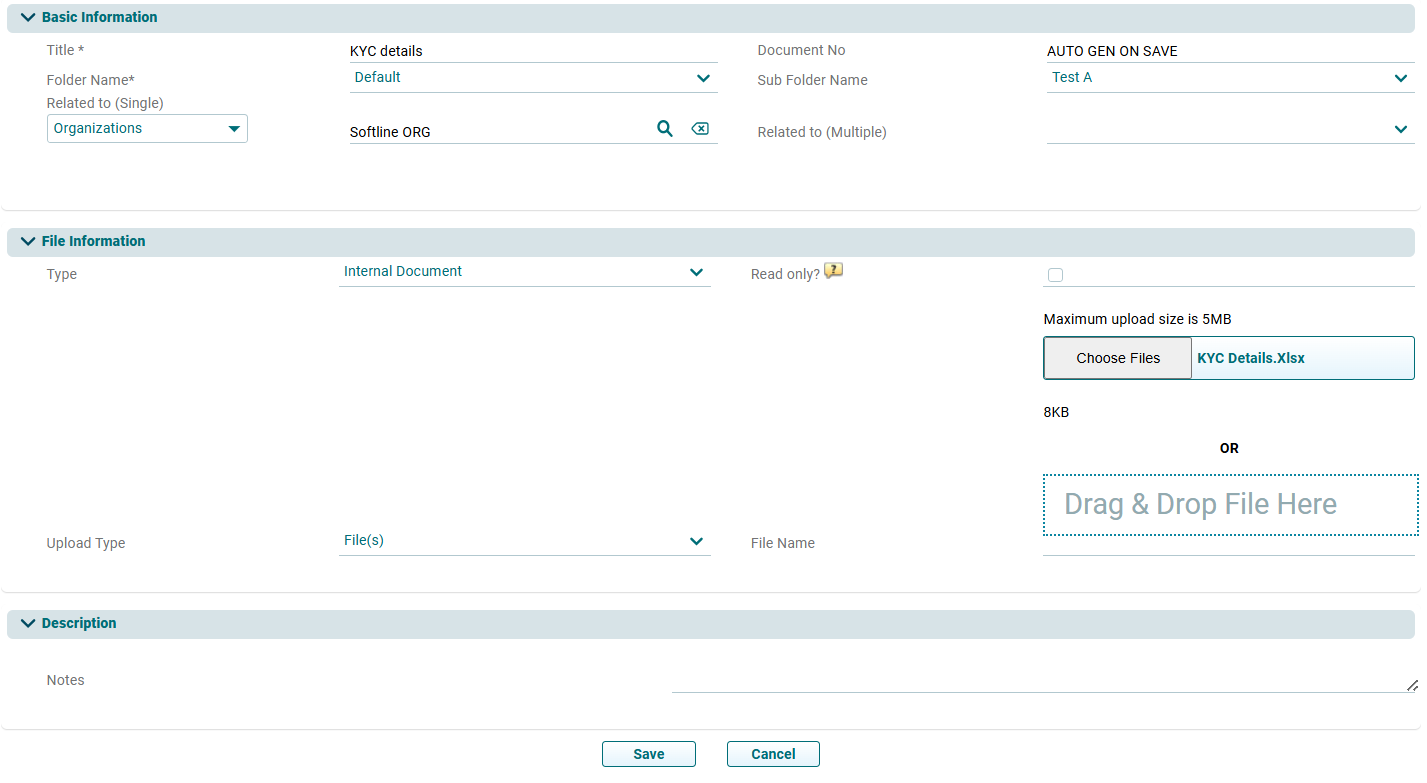Clear the Softline ORG field with the erase icon
The image size is (1427, 783).
[x=700, y=129]
